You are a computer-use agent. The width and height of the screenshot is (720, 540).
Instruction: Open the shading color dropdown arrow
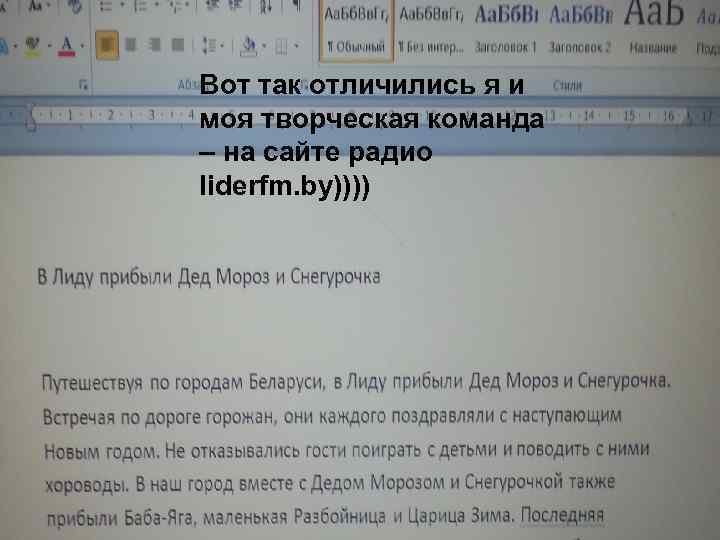(264, 45)
